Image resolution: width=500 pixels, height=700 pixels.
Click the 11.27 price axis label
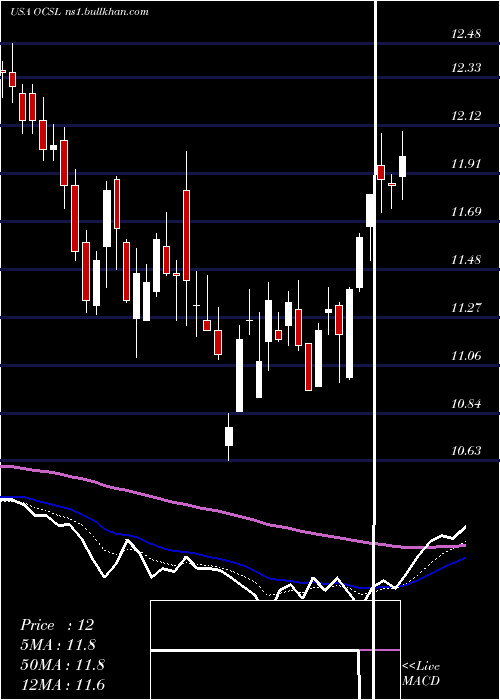[x=466, y=308]
